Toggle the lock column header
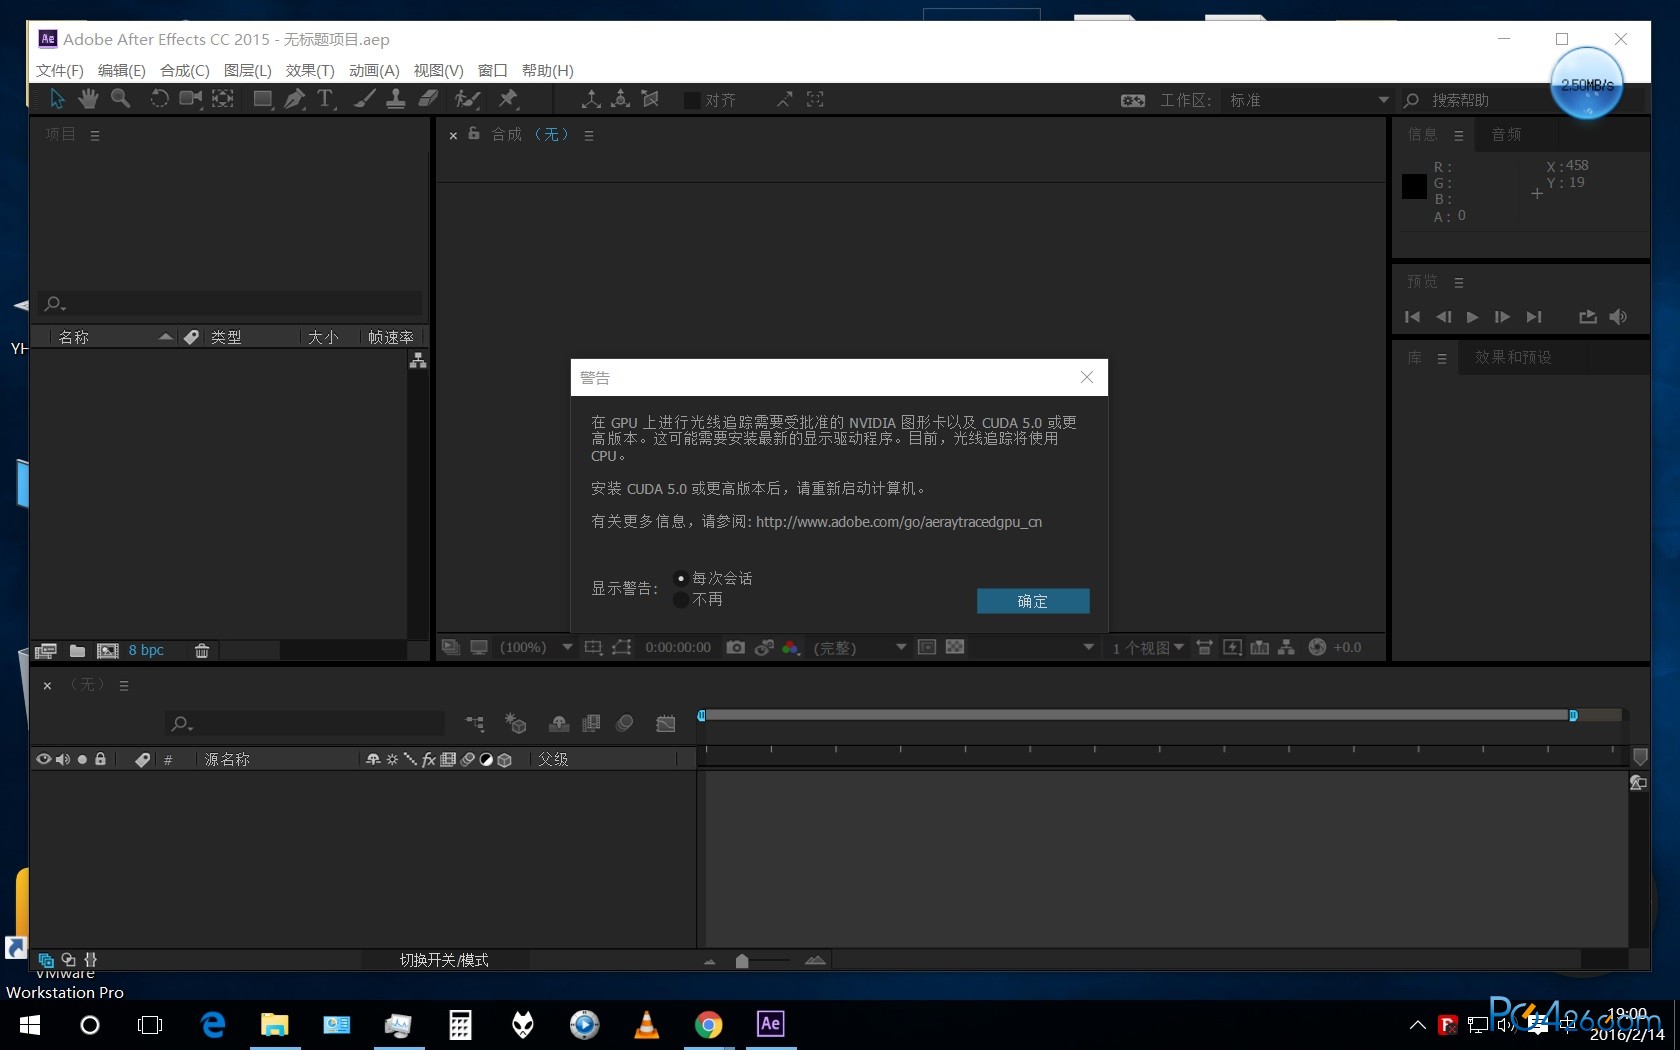This screenshot has width=1680, height=1050. coord(100,759)
